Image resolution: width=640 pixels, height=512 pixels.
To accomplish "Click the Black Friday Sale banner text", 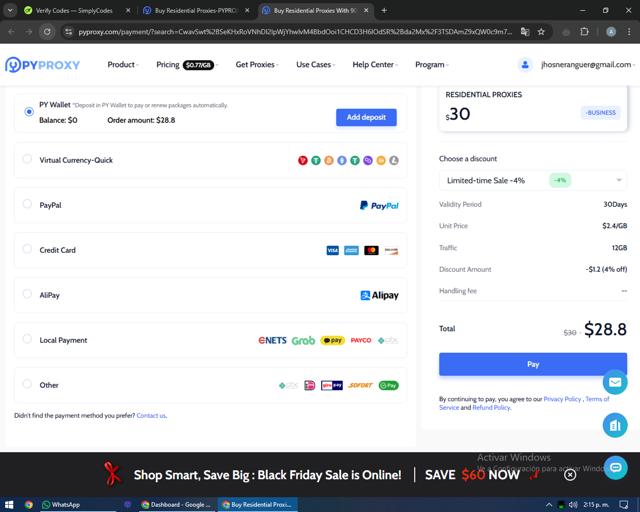I will pyautogui.click(x=267, y=475).
